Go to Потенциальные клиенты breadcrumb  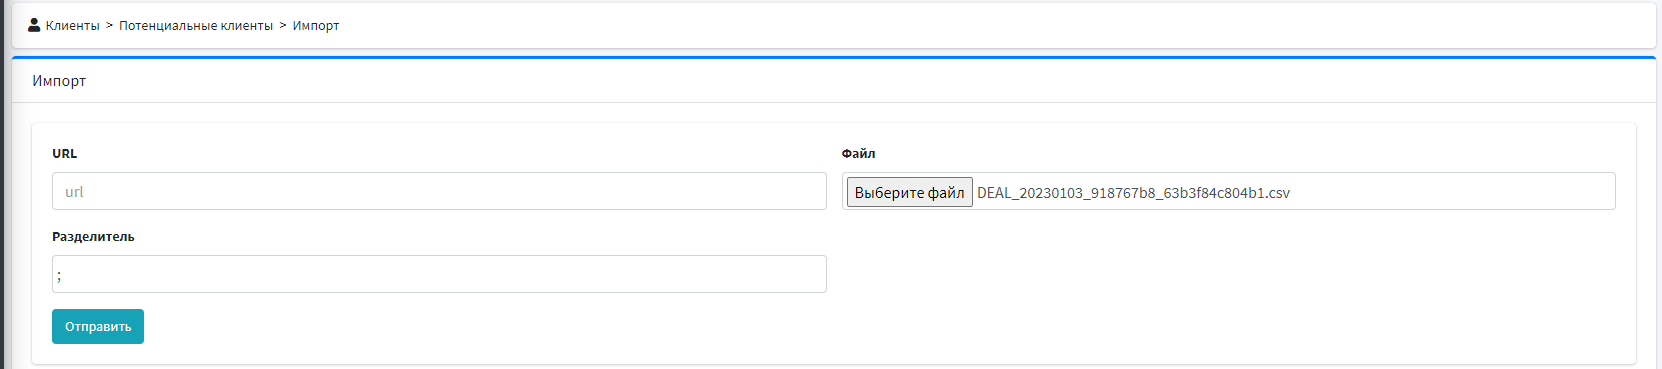(196, 26)
